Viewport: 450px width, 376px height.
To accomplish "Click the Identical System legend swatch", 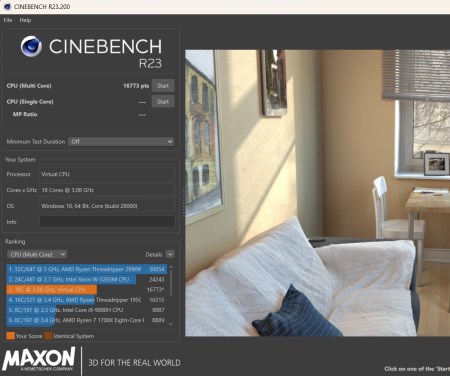I will point(49,336).
